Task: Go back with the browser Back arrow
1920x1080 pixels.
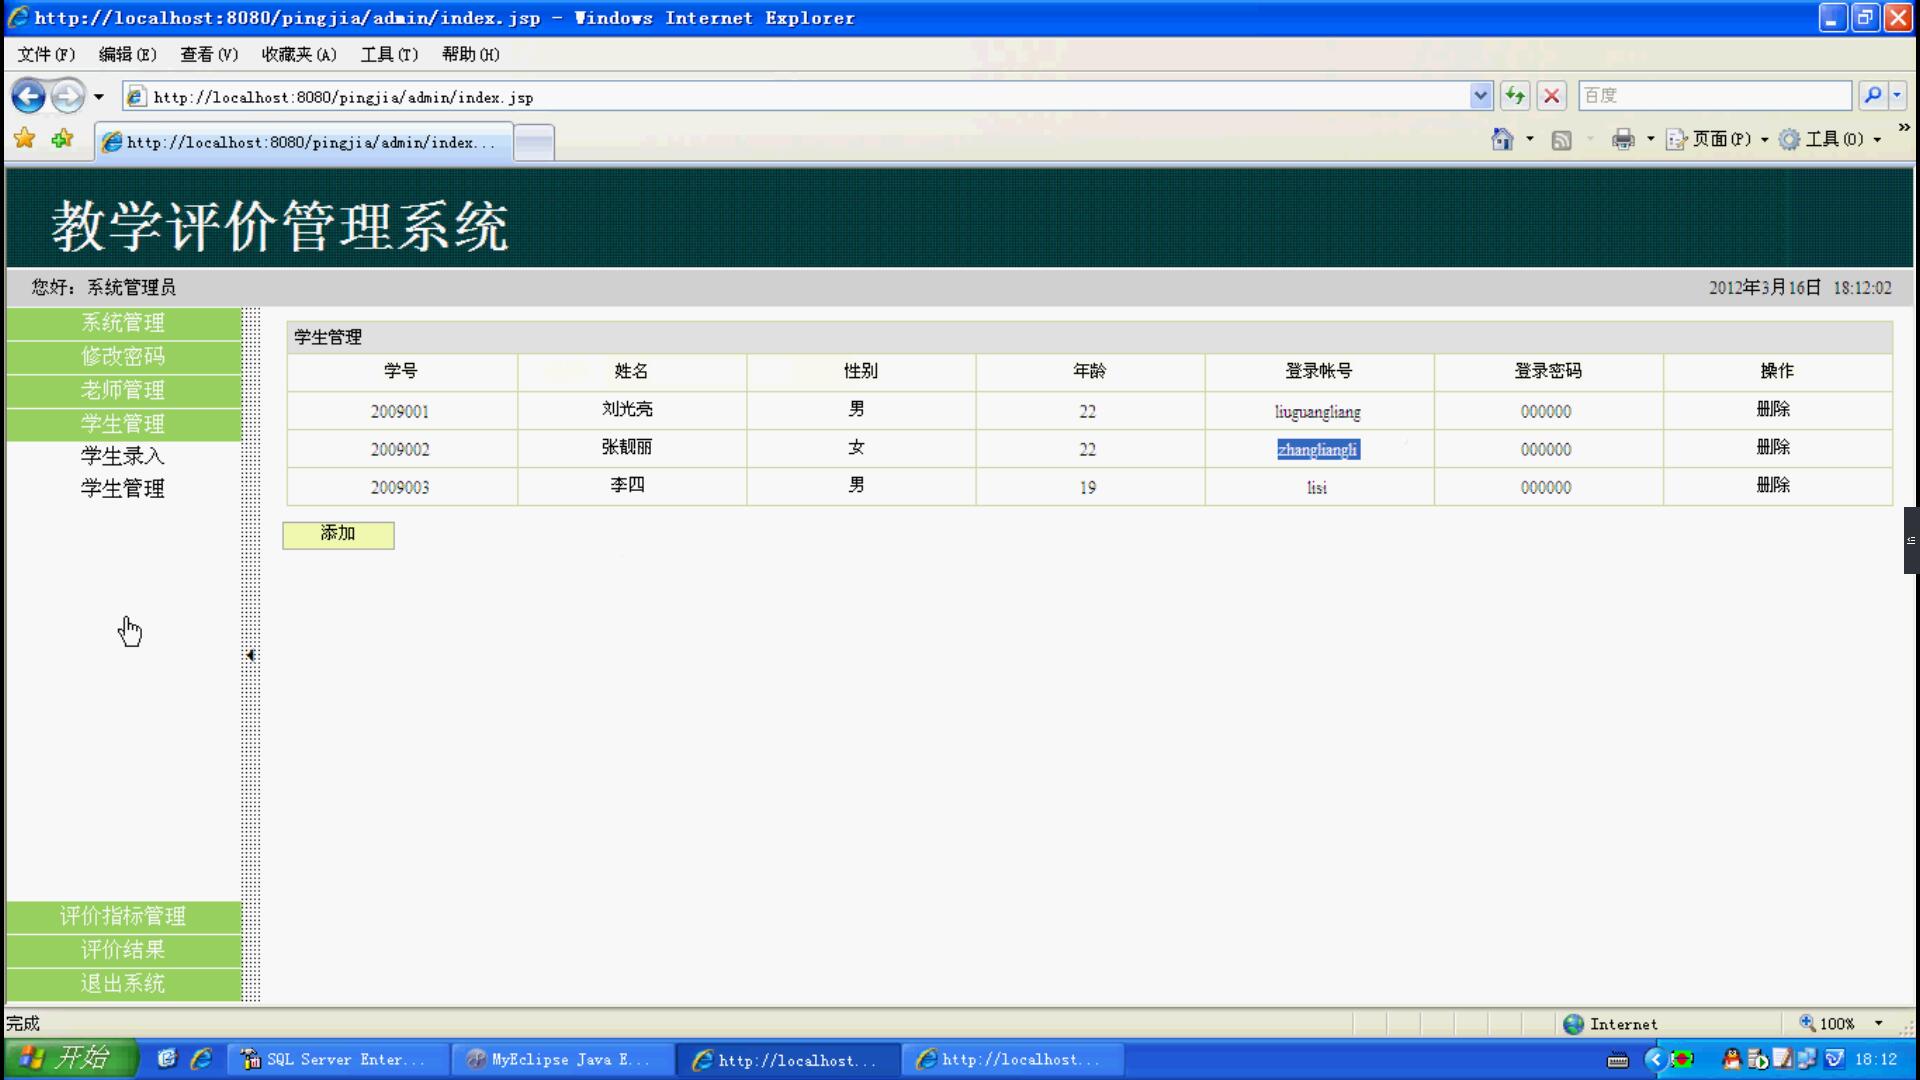Action: point(29,97)
